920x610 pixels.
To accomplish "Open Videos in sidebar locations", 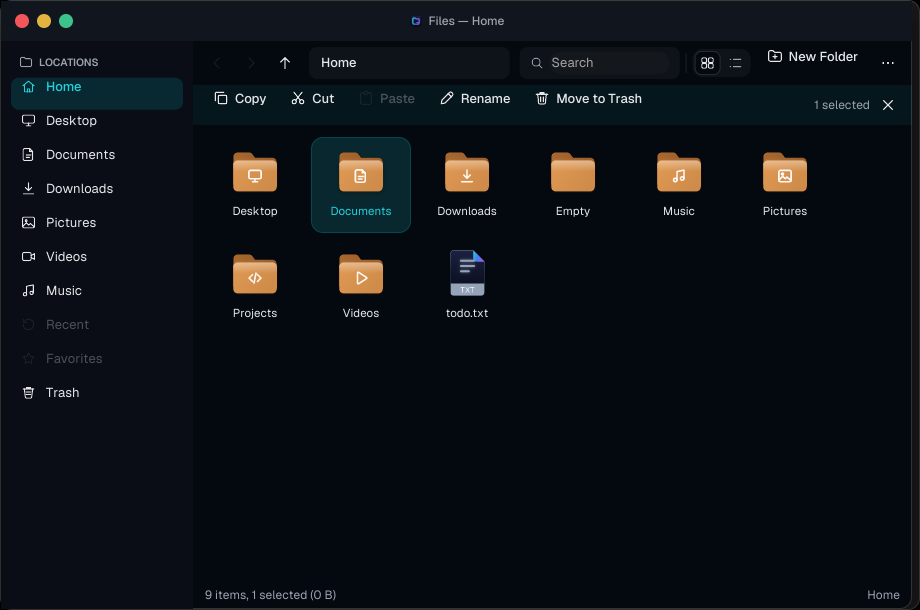I will coord(97,257).
